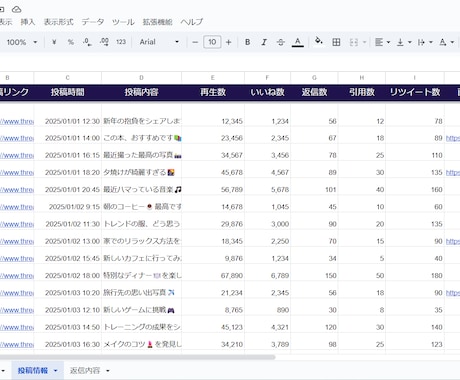The image size is (460, 380).
Task: Open link in 2025/01/01 18:20 row
Action: point(17,173)
